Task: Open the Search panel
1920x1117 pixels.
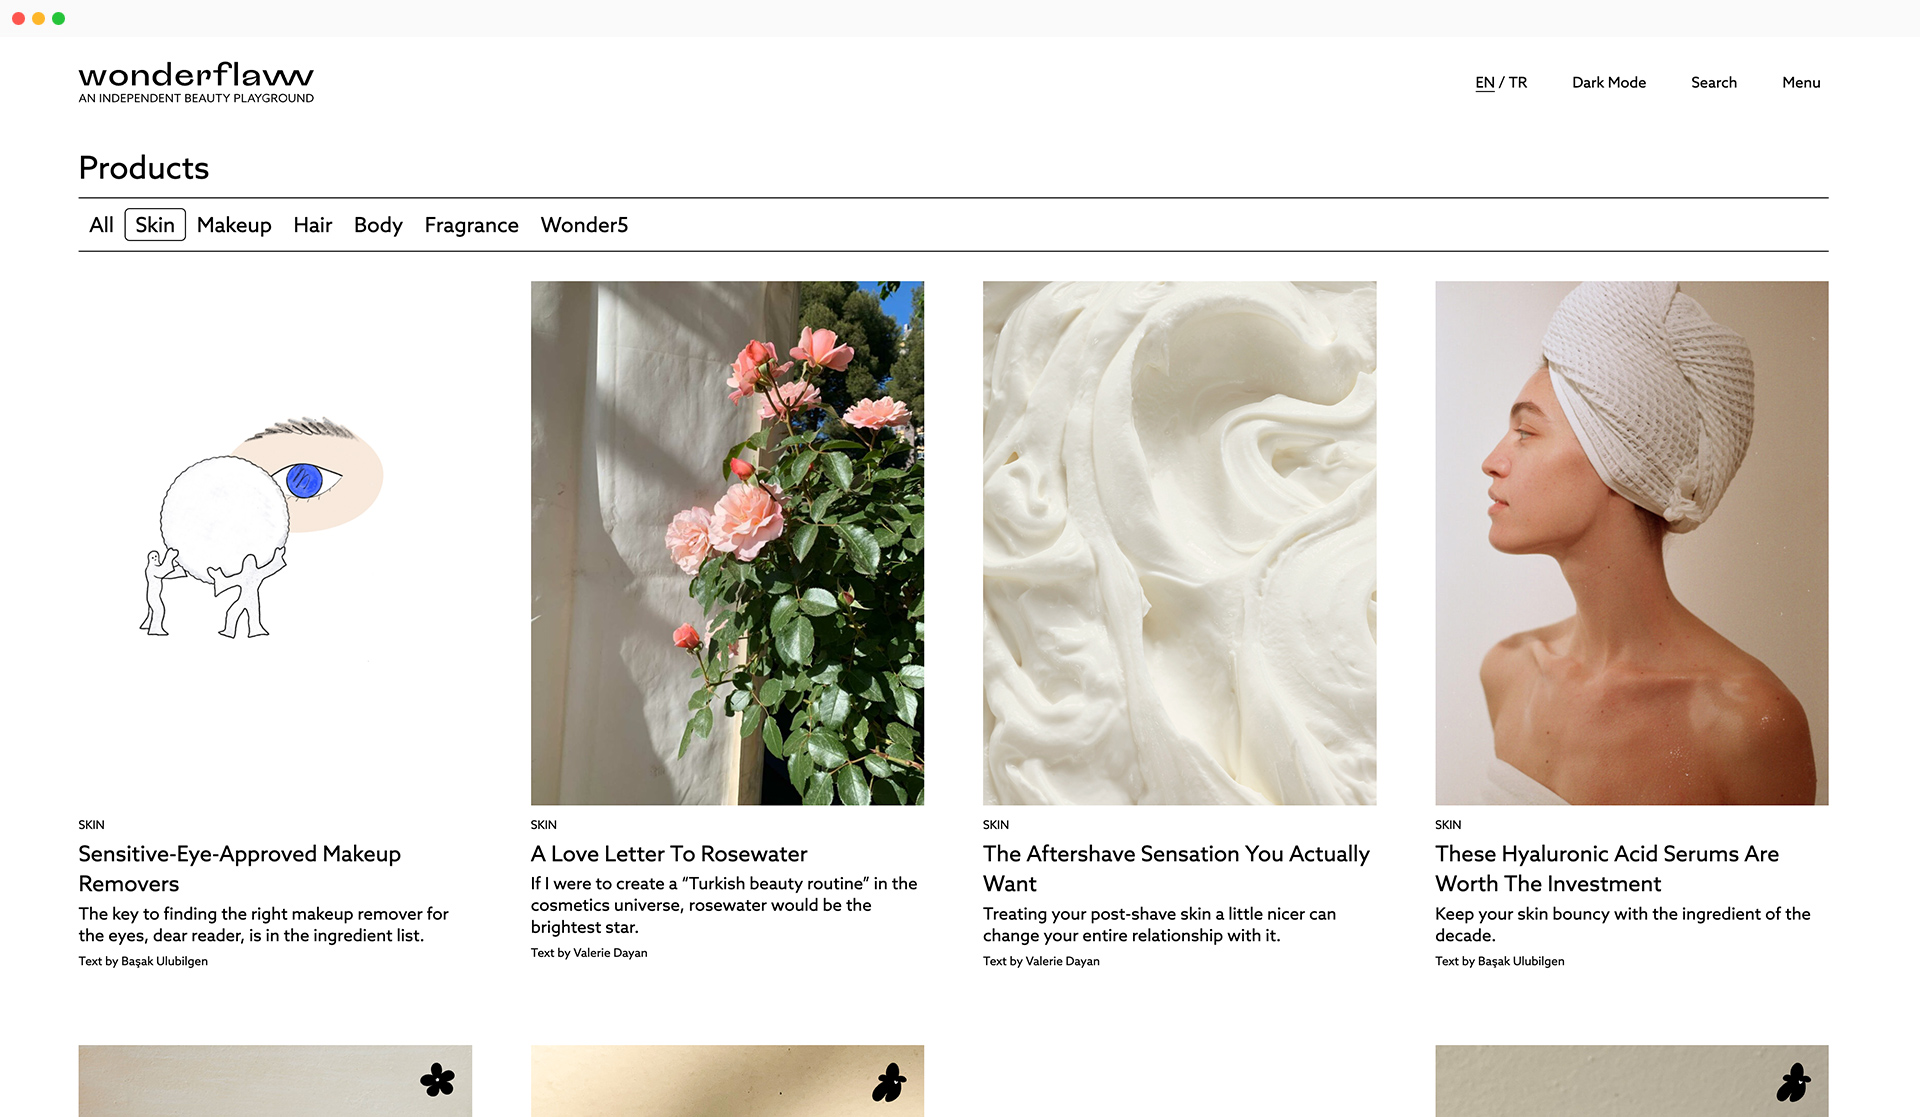Action: coord(1713,83)
